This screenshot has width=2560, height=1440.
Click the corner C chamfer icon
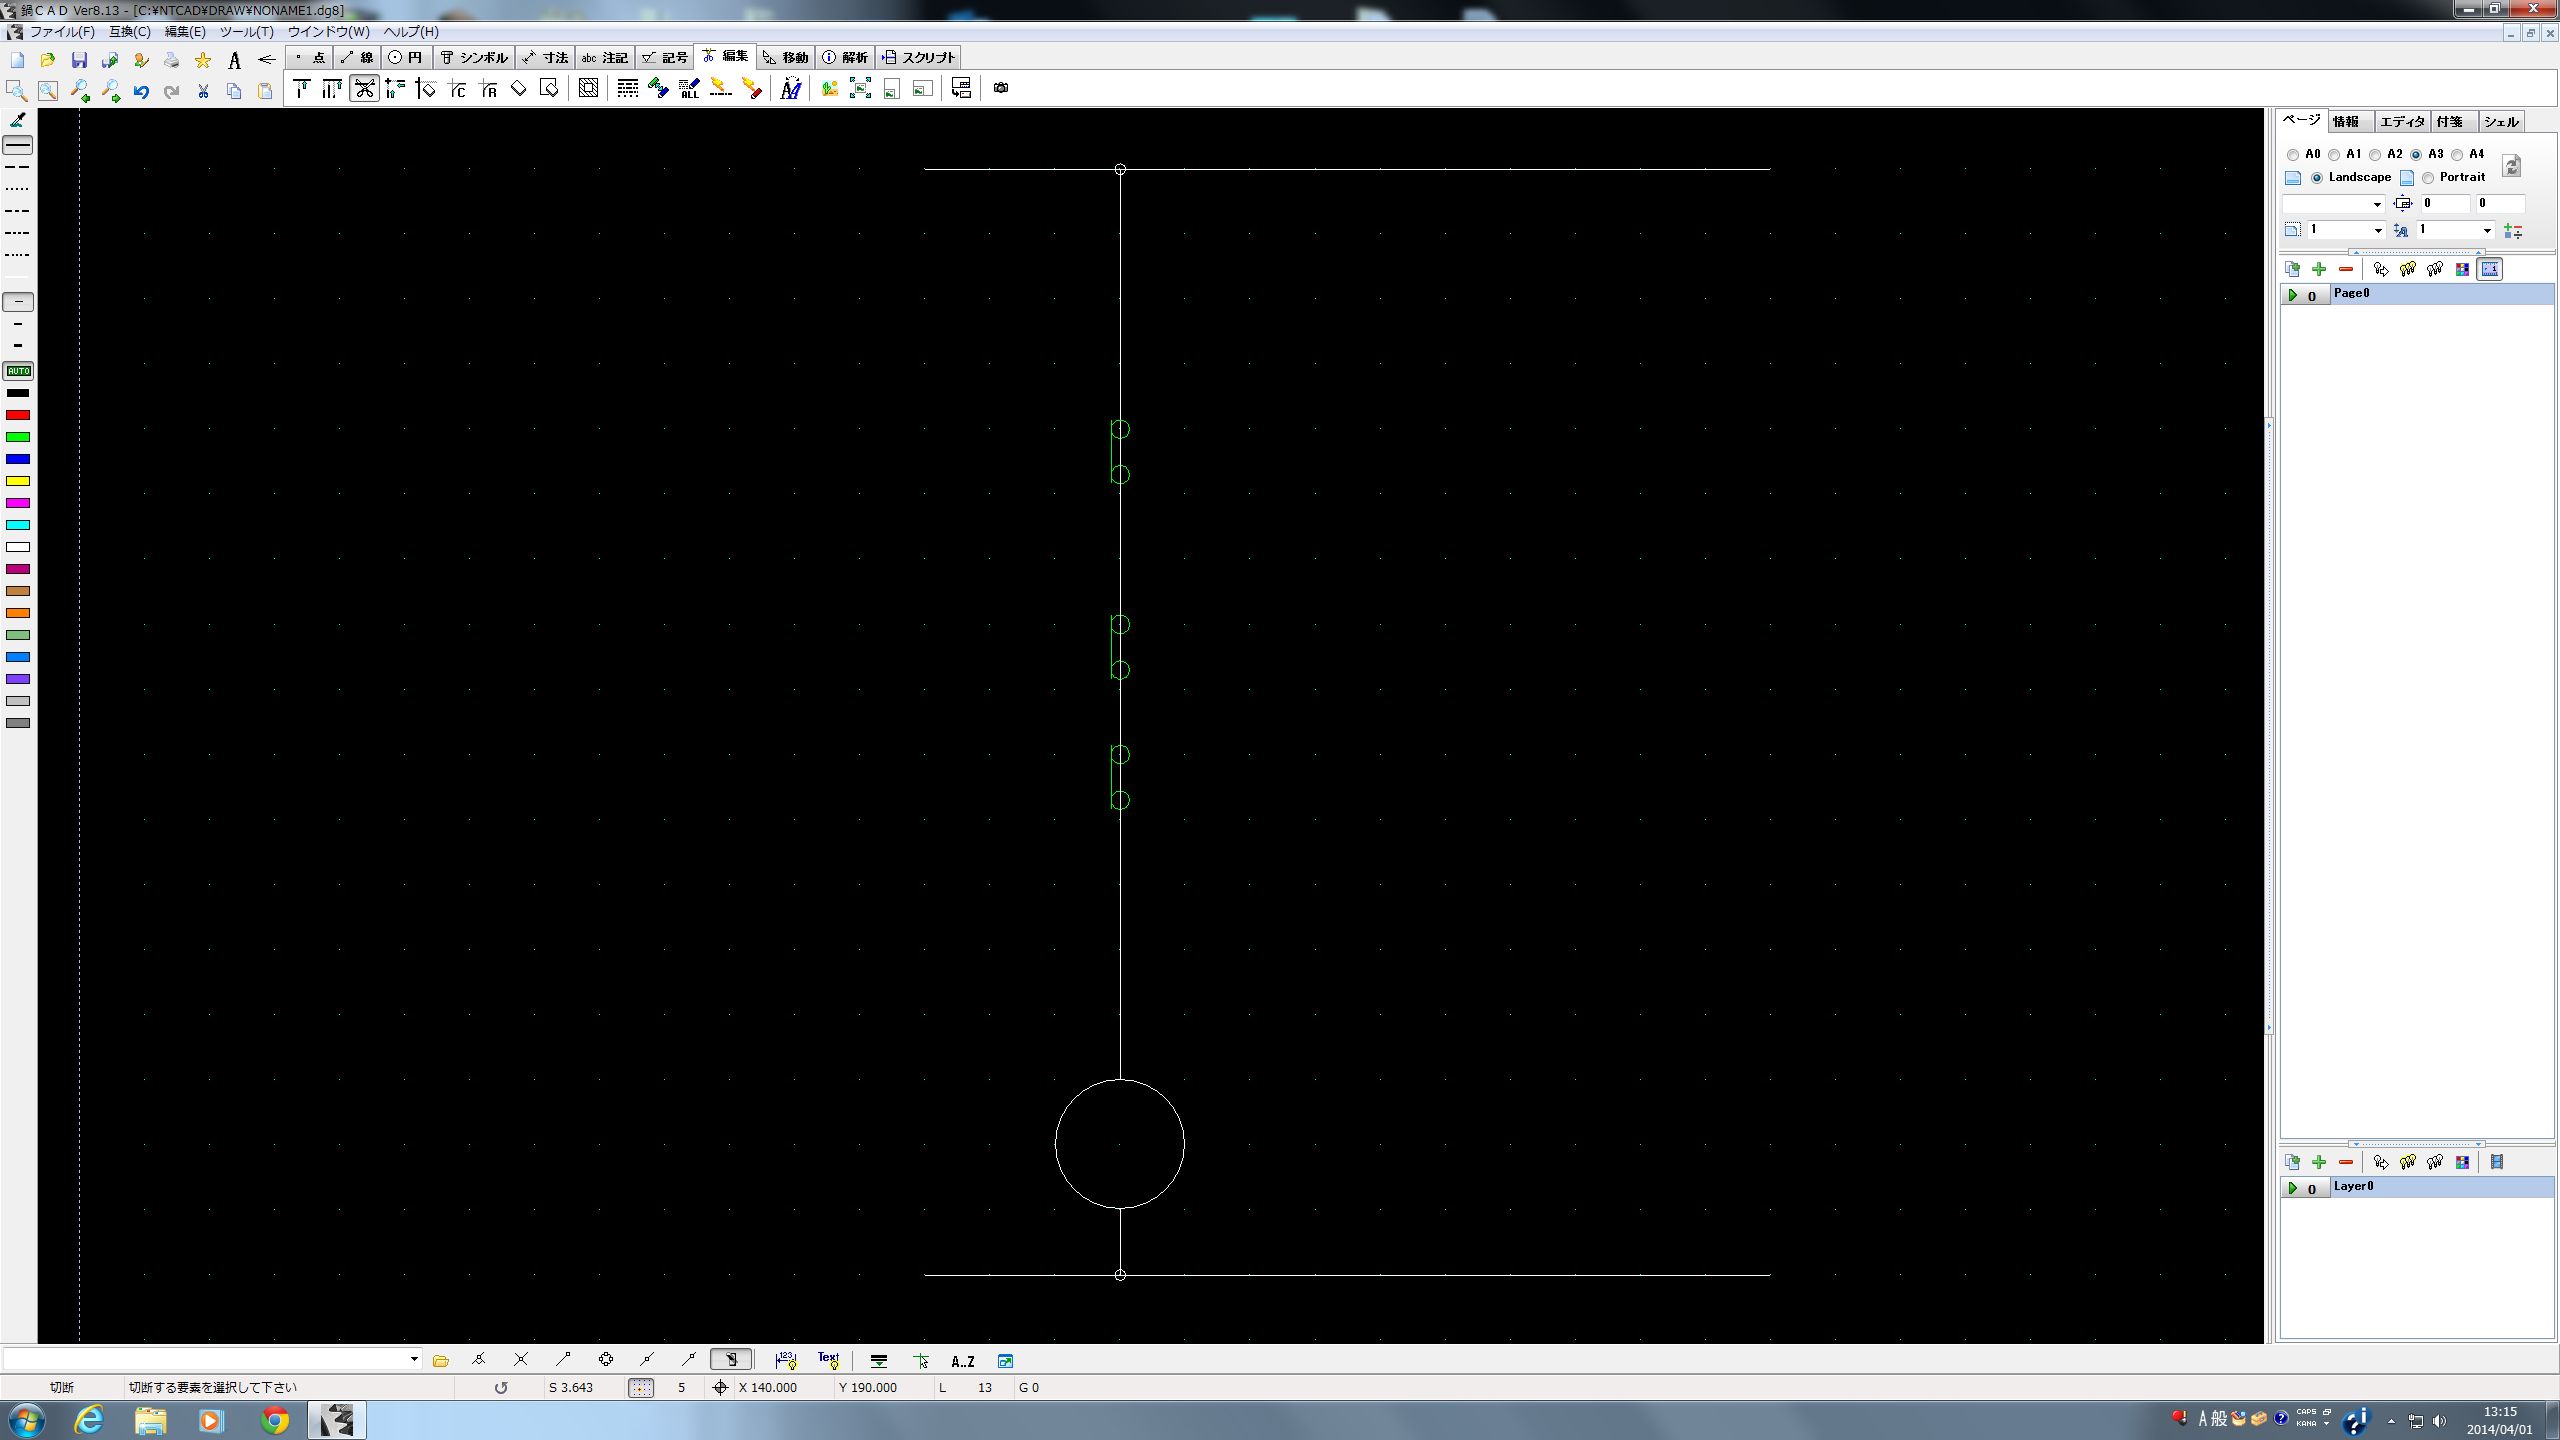point(457,89)
